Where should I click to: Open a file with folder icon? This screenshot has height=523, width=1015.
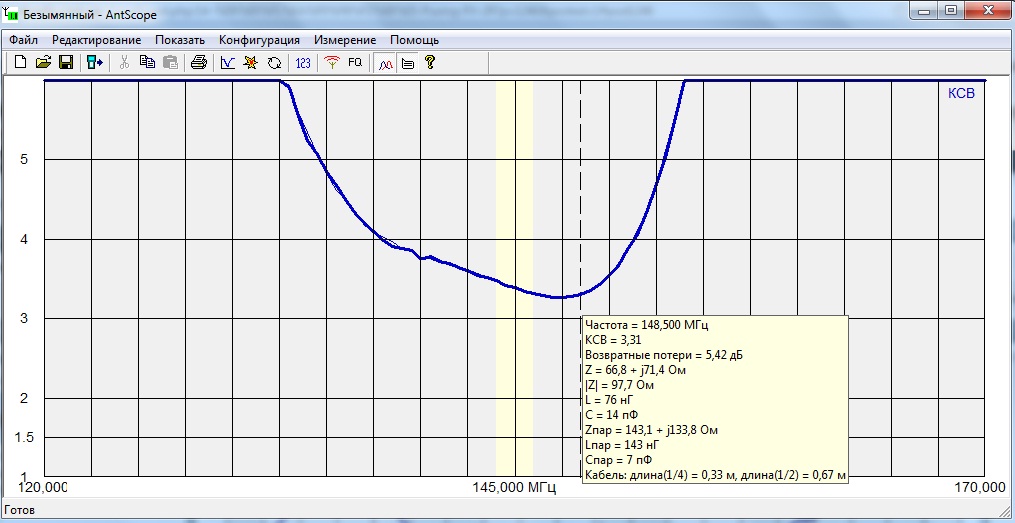(43, 63)
